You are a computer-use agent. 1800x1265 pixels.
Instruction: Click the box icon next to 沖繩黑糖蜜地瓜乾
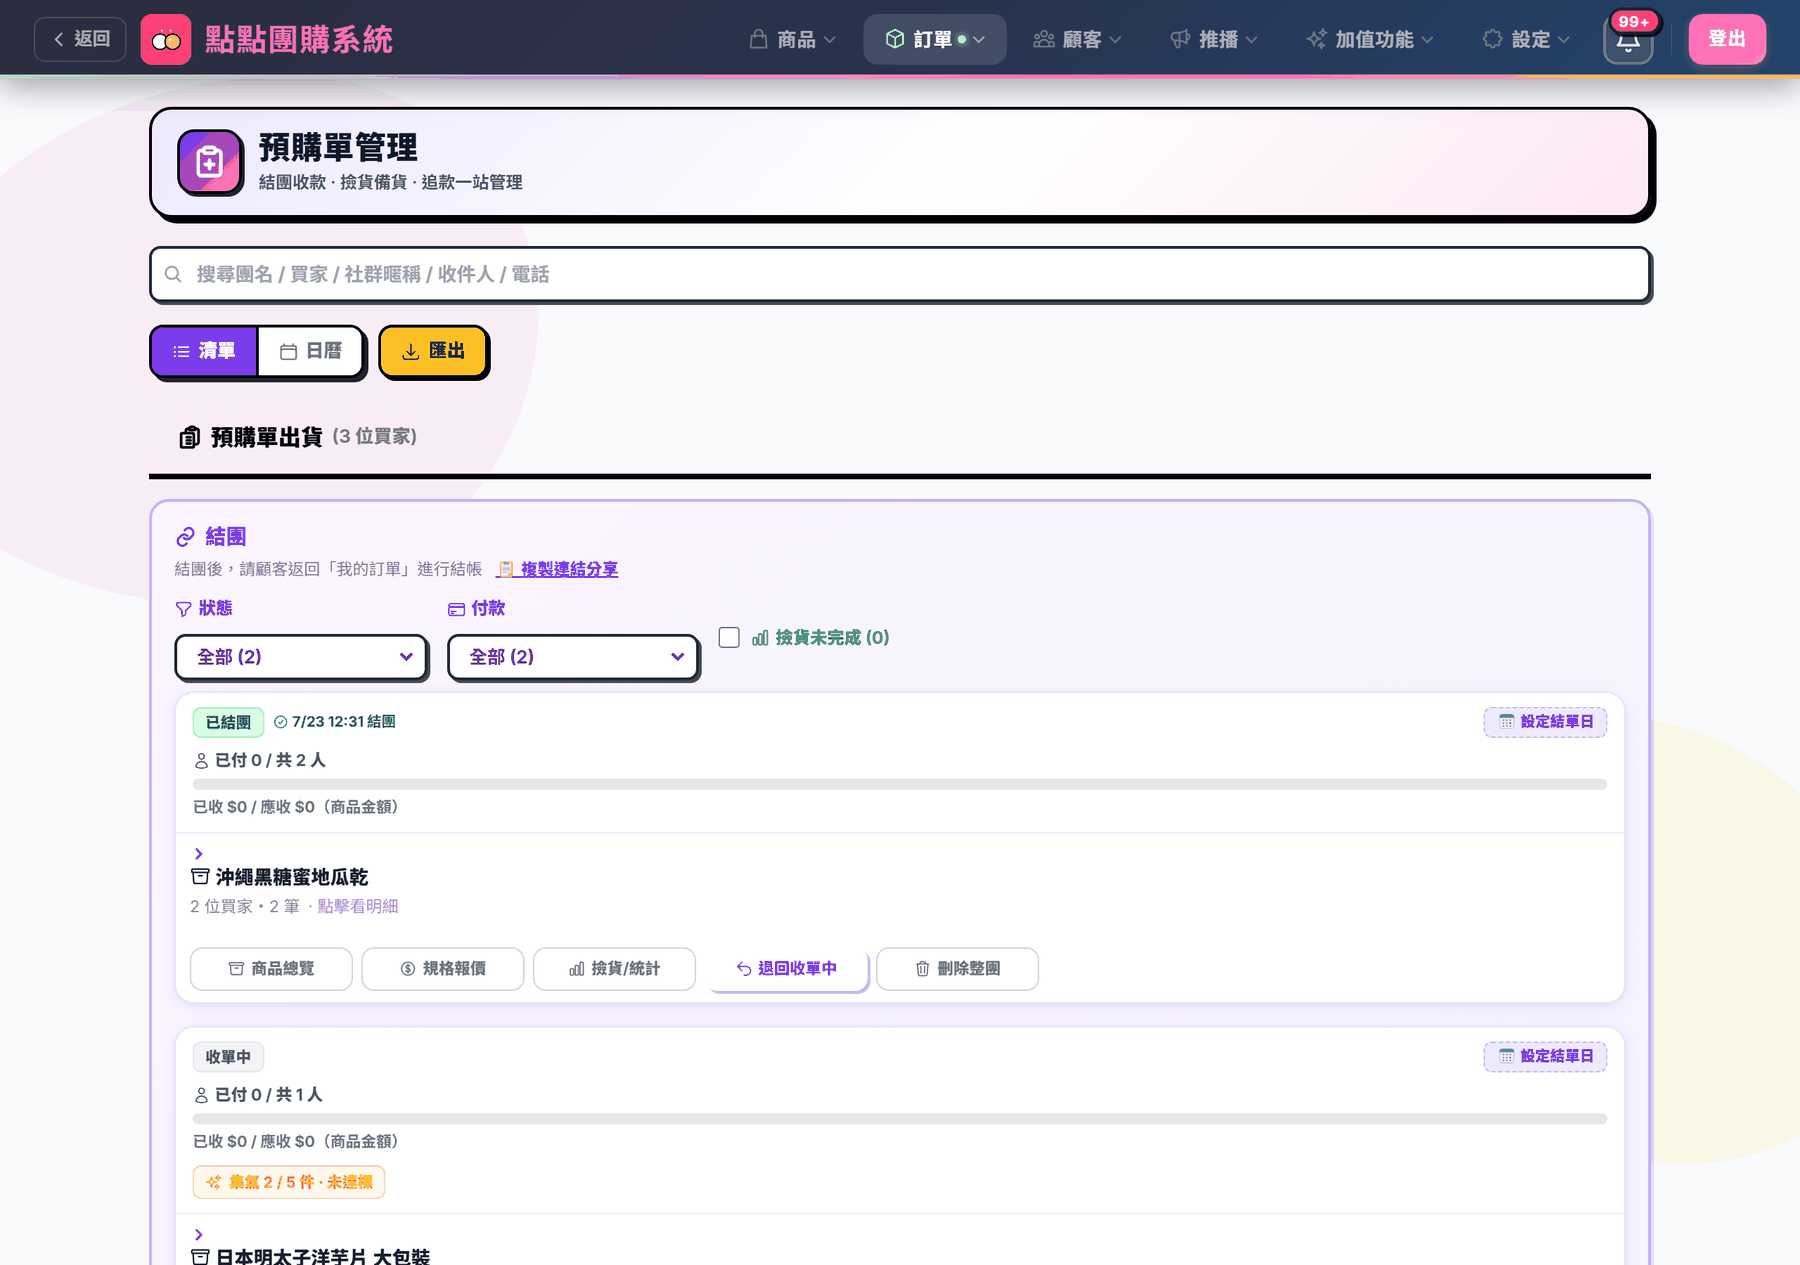click(200, 877)
